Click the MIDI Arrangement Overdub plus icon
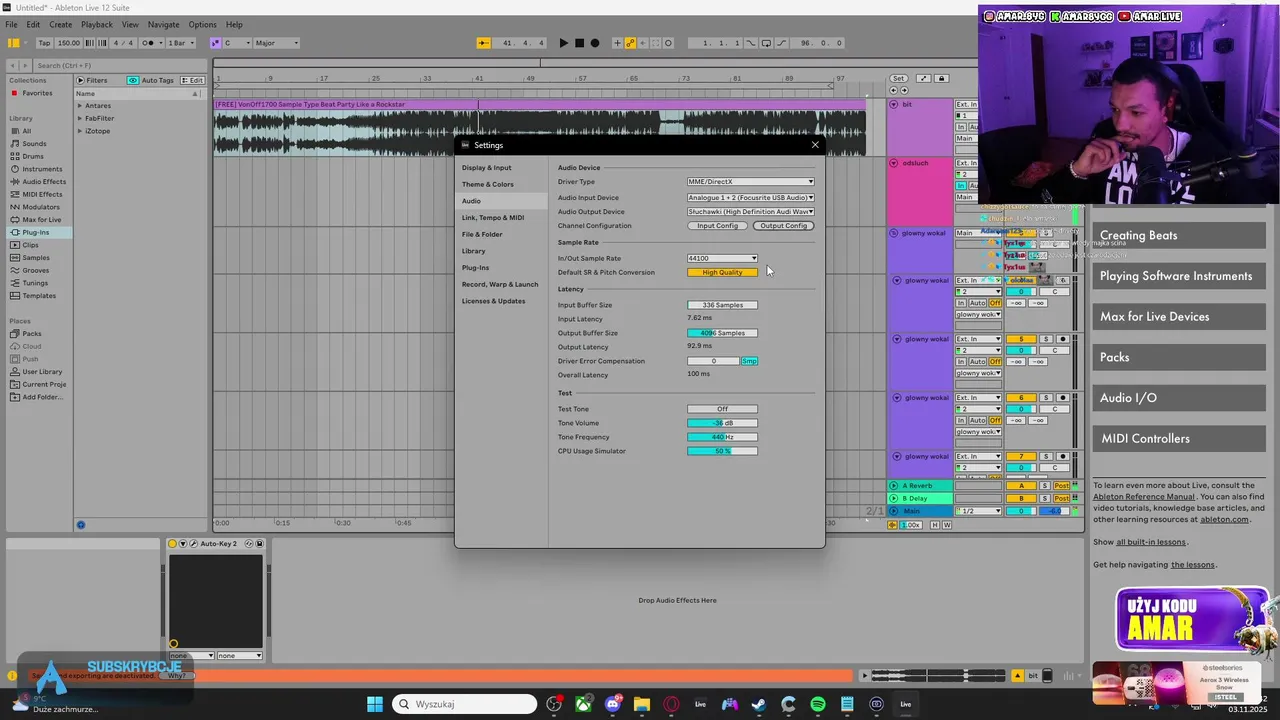Viewport: 1280px width, 720px height. click(617, 43)
